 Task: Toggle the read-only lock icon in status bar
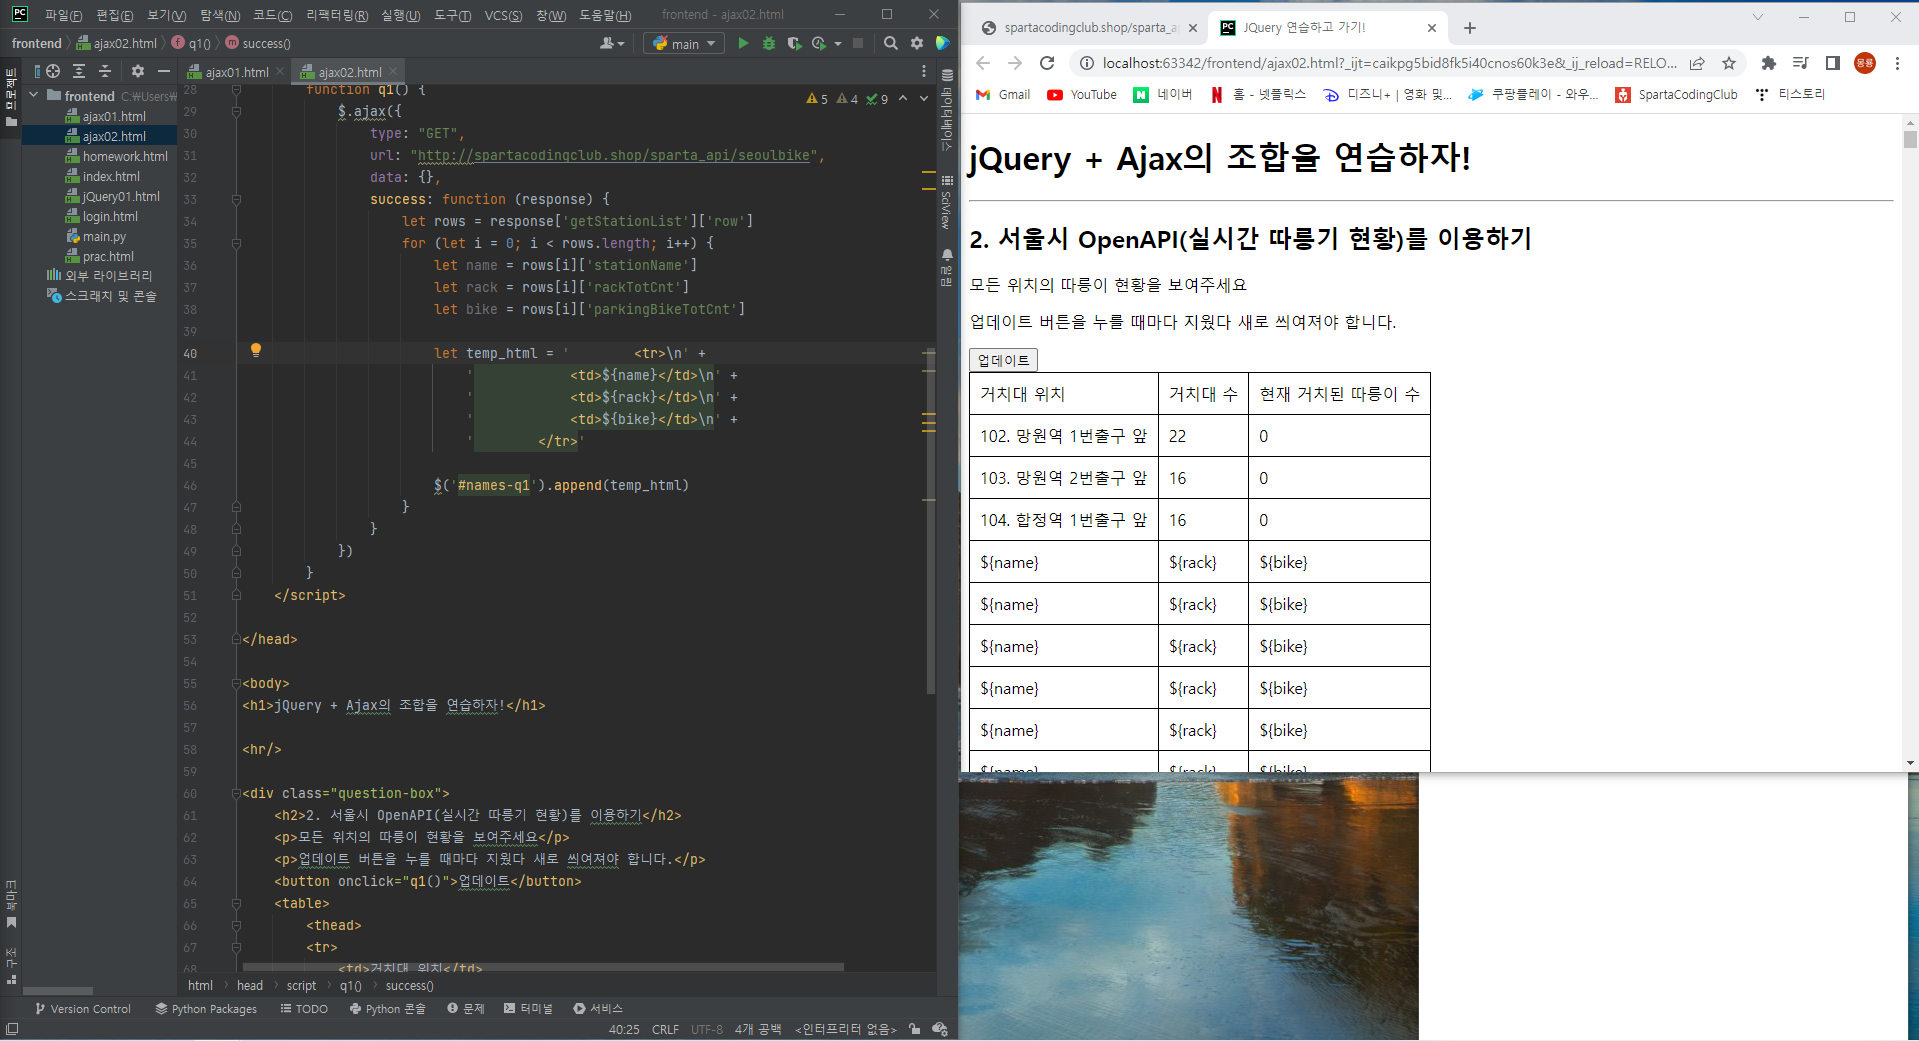[915, 1029]
